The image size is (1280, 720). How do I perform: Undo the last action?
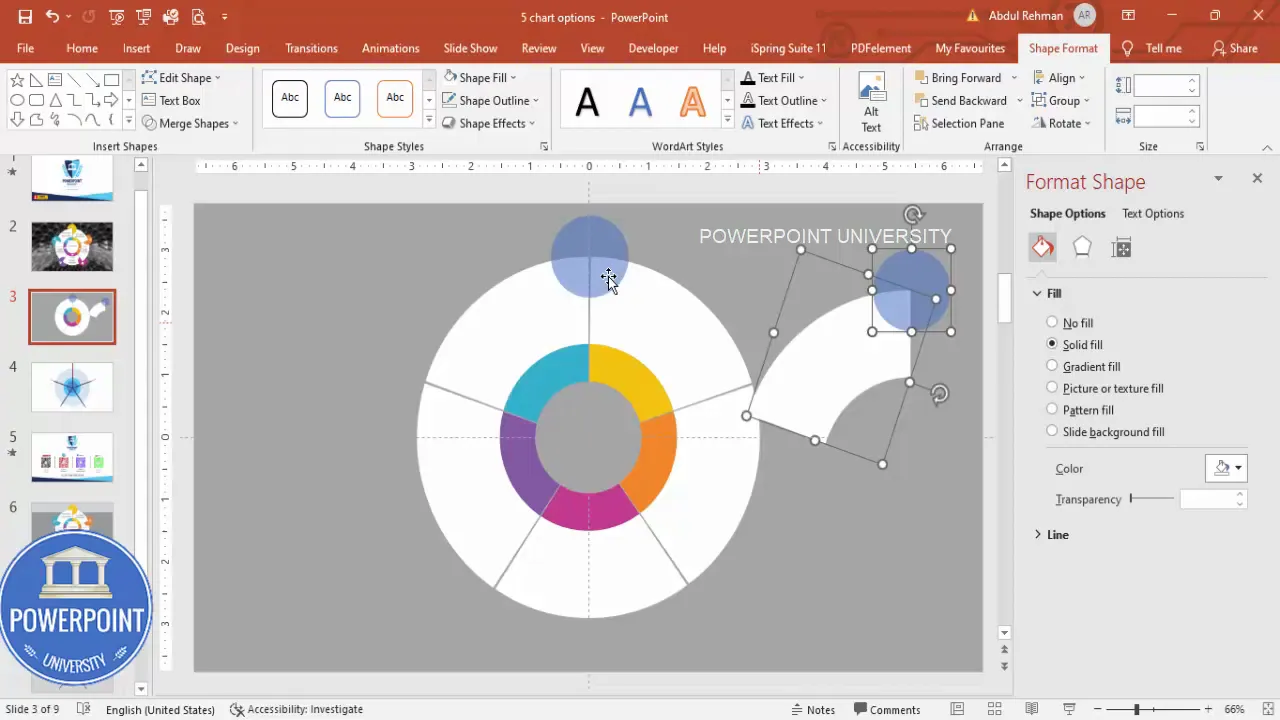(x=52, y=17)
